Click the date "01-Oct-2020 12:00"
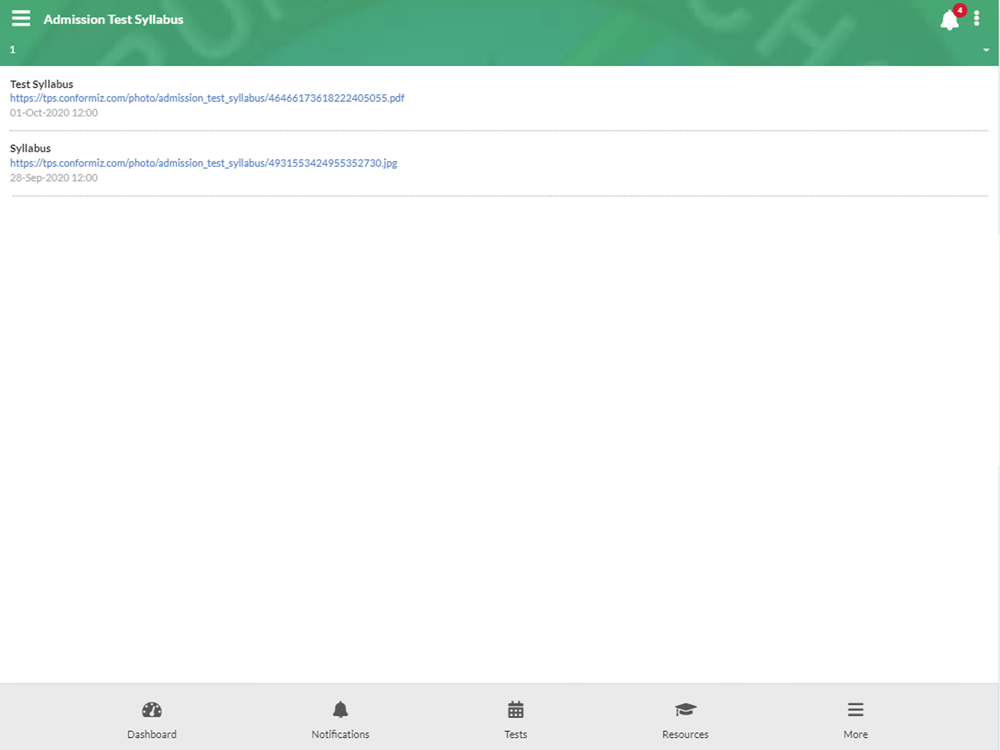This screenshot has height=750, width=1000. pyautogui.click(x=54, y=113)
